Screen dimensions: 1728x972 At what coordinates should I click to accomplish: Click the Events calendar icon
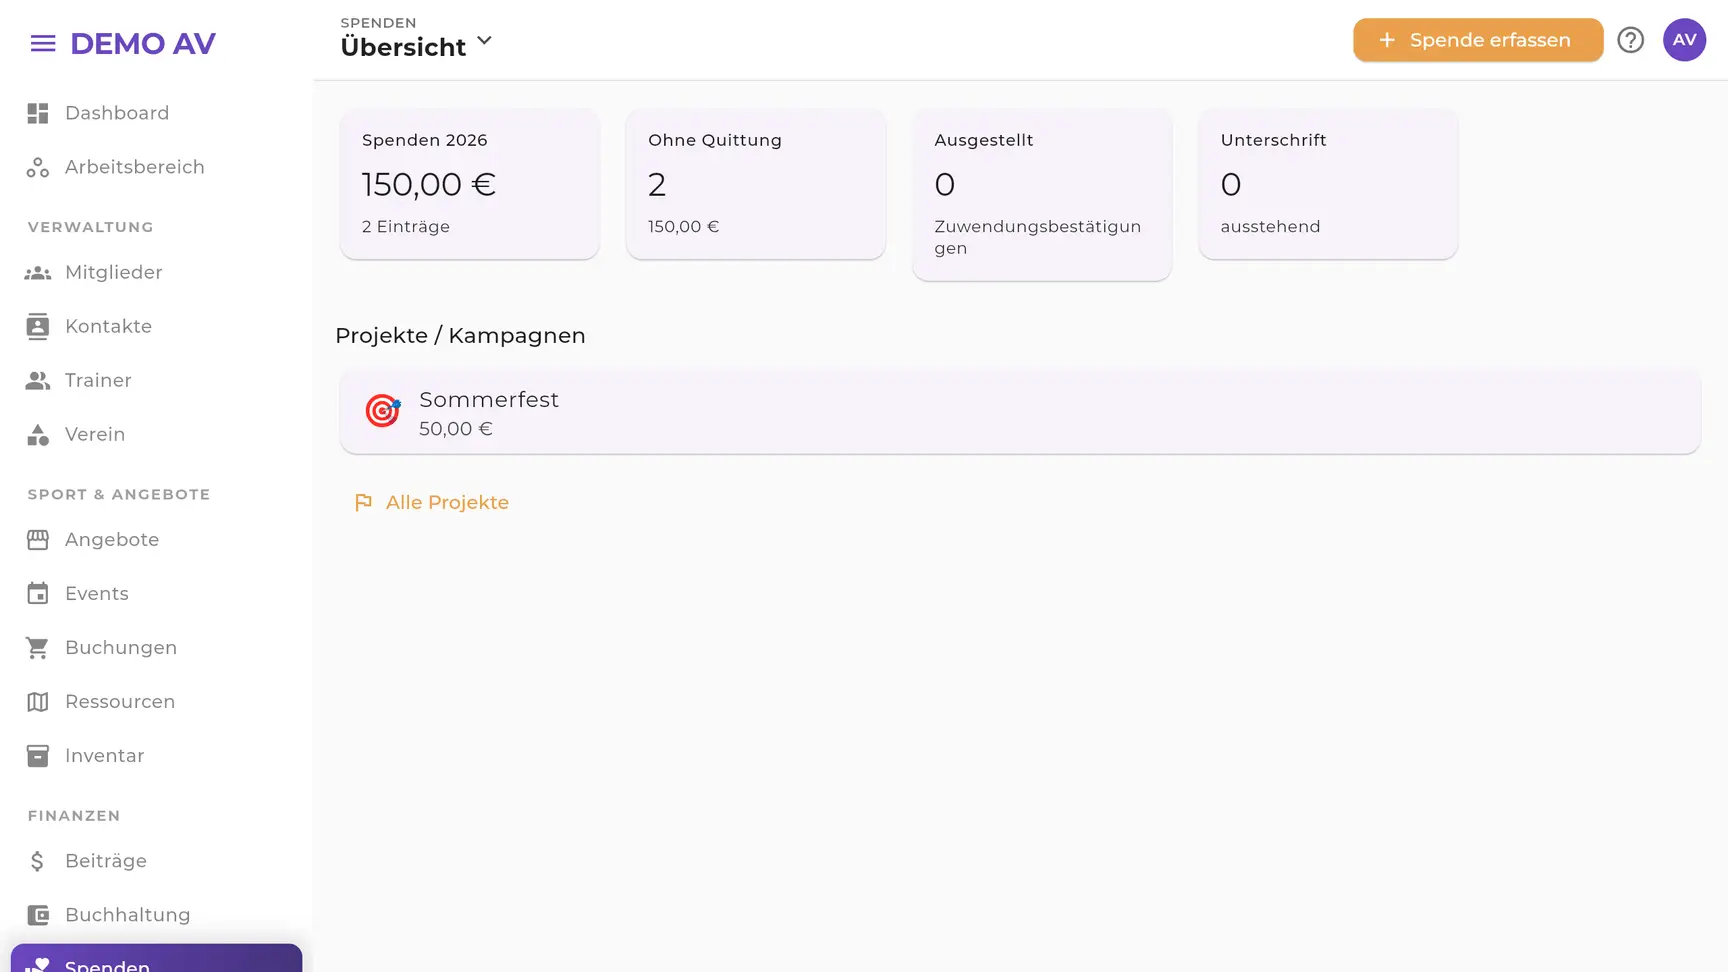[38, 594]
